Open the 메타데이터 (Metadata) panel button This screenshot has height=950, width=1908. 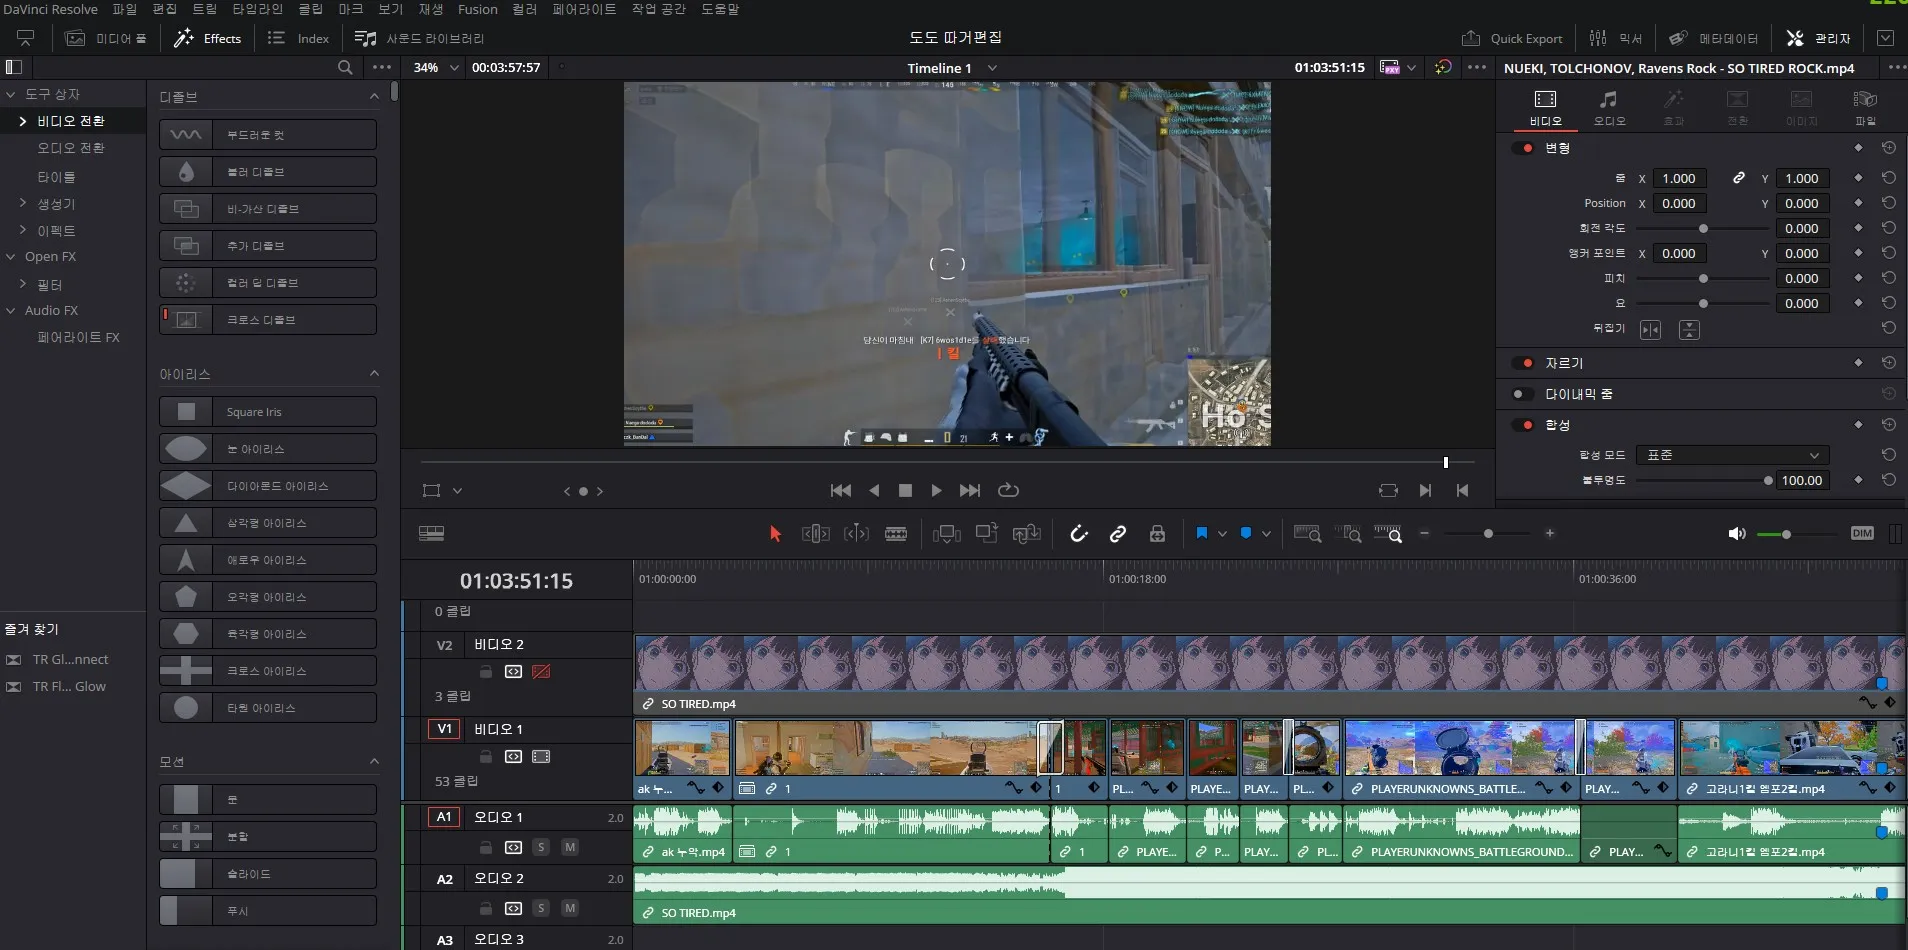[x=1713, y=38]
